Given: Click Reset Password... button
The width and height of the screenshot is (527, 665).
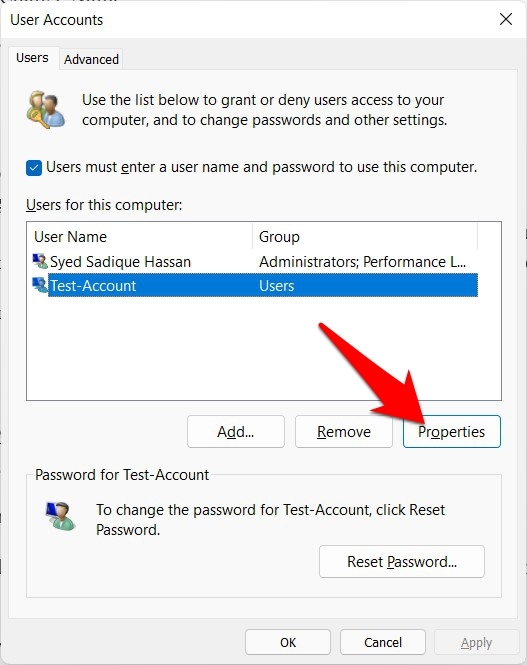Looking at the screenshot, I should point(402,562).
